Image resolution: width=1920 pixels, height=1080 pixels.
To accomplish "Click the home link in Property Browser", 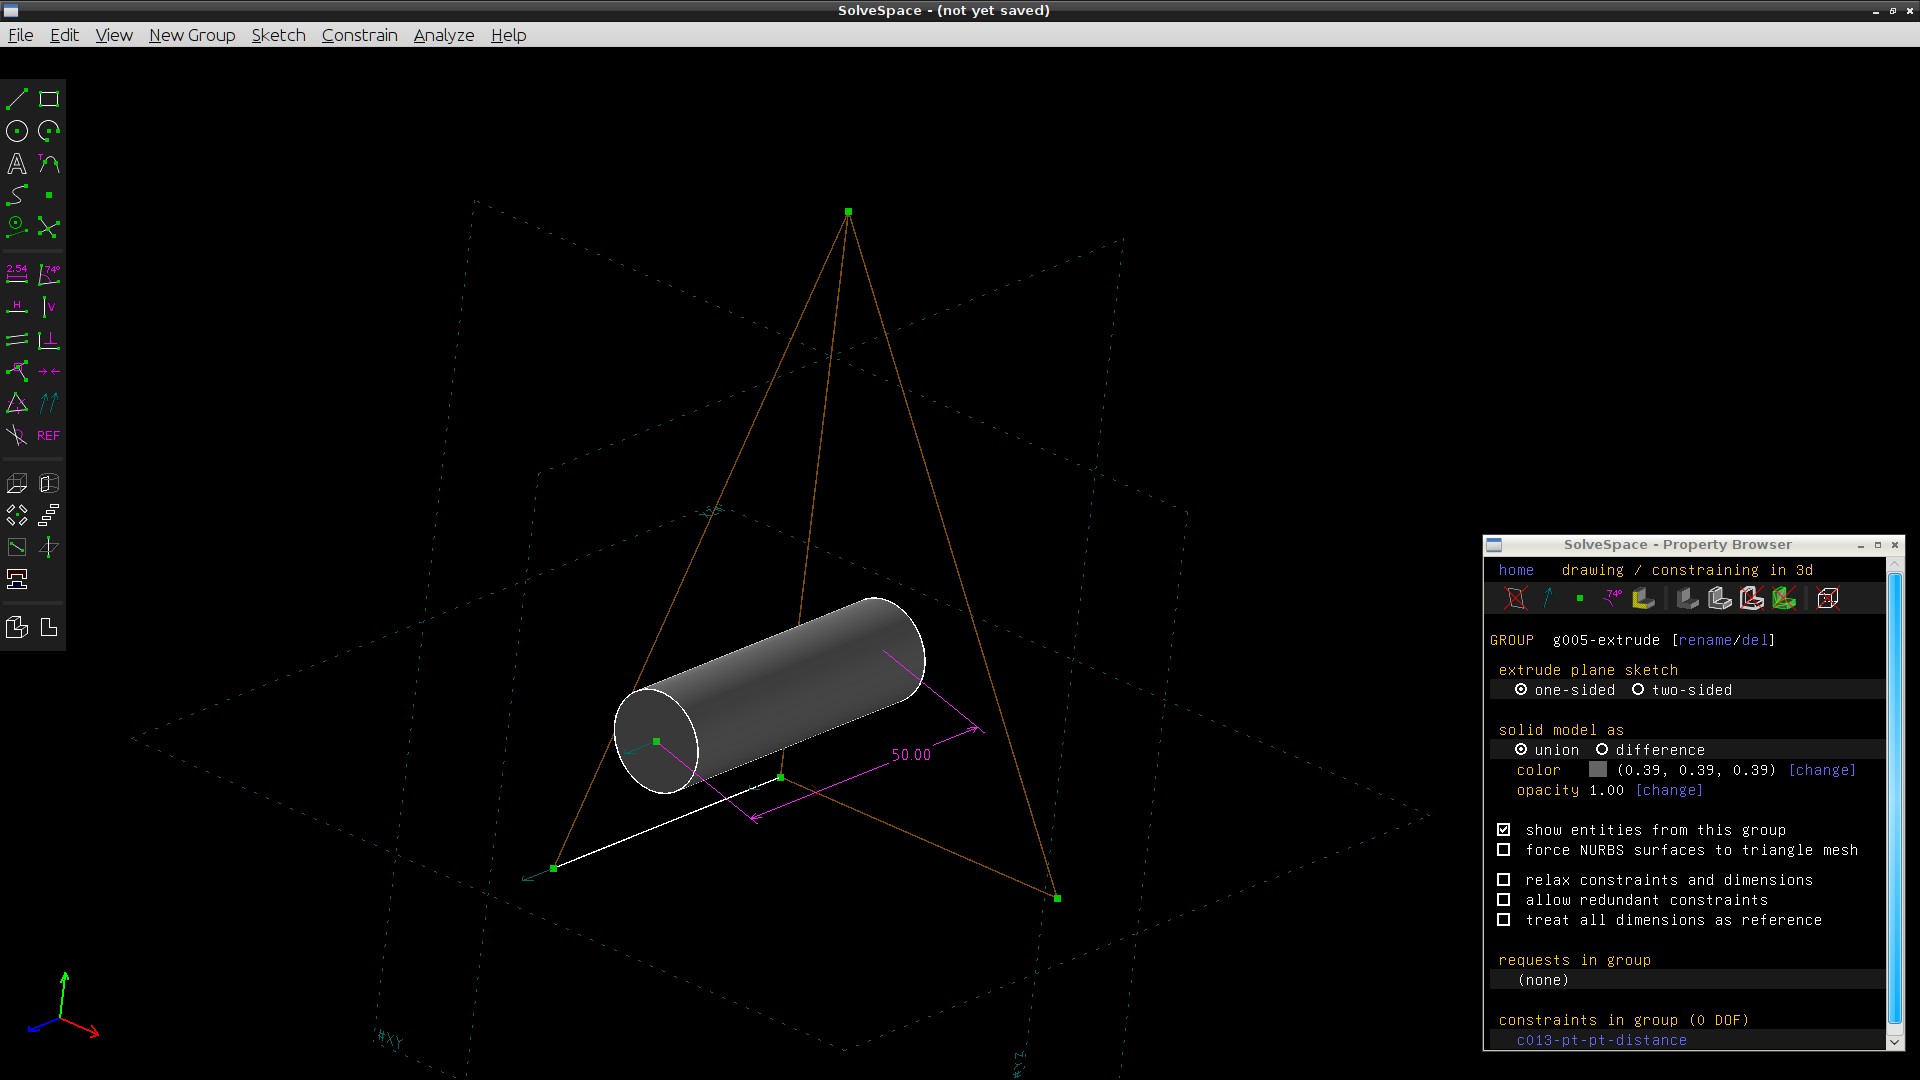I will click(1515, 570).
